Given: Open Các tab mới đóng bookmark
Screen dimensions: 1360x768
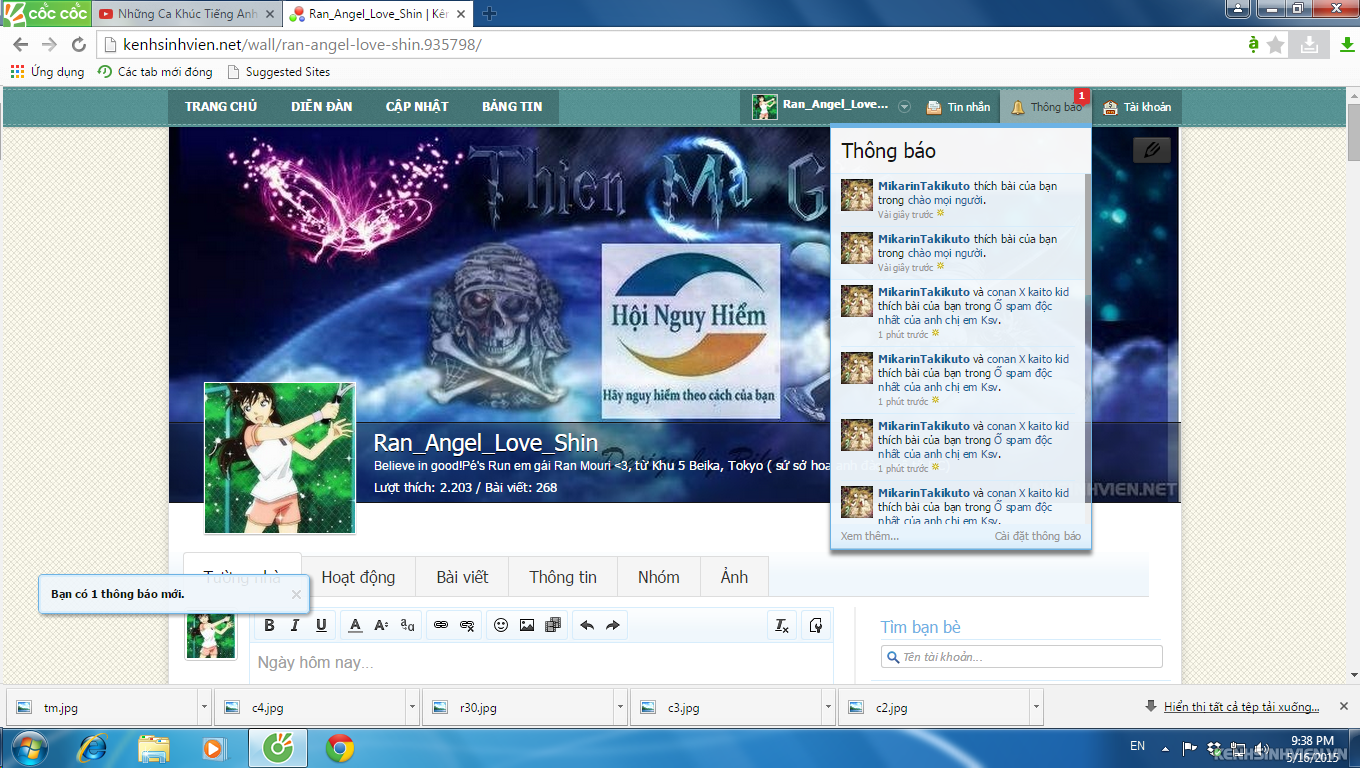Looking at the screenshot, I should click(x=155, y=72).
